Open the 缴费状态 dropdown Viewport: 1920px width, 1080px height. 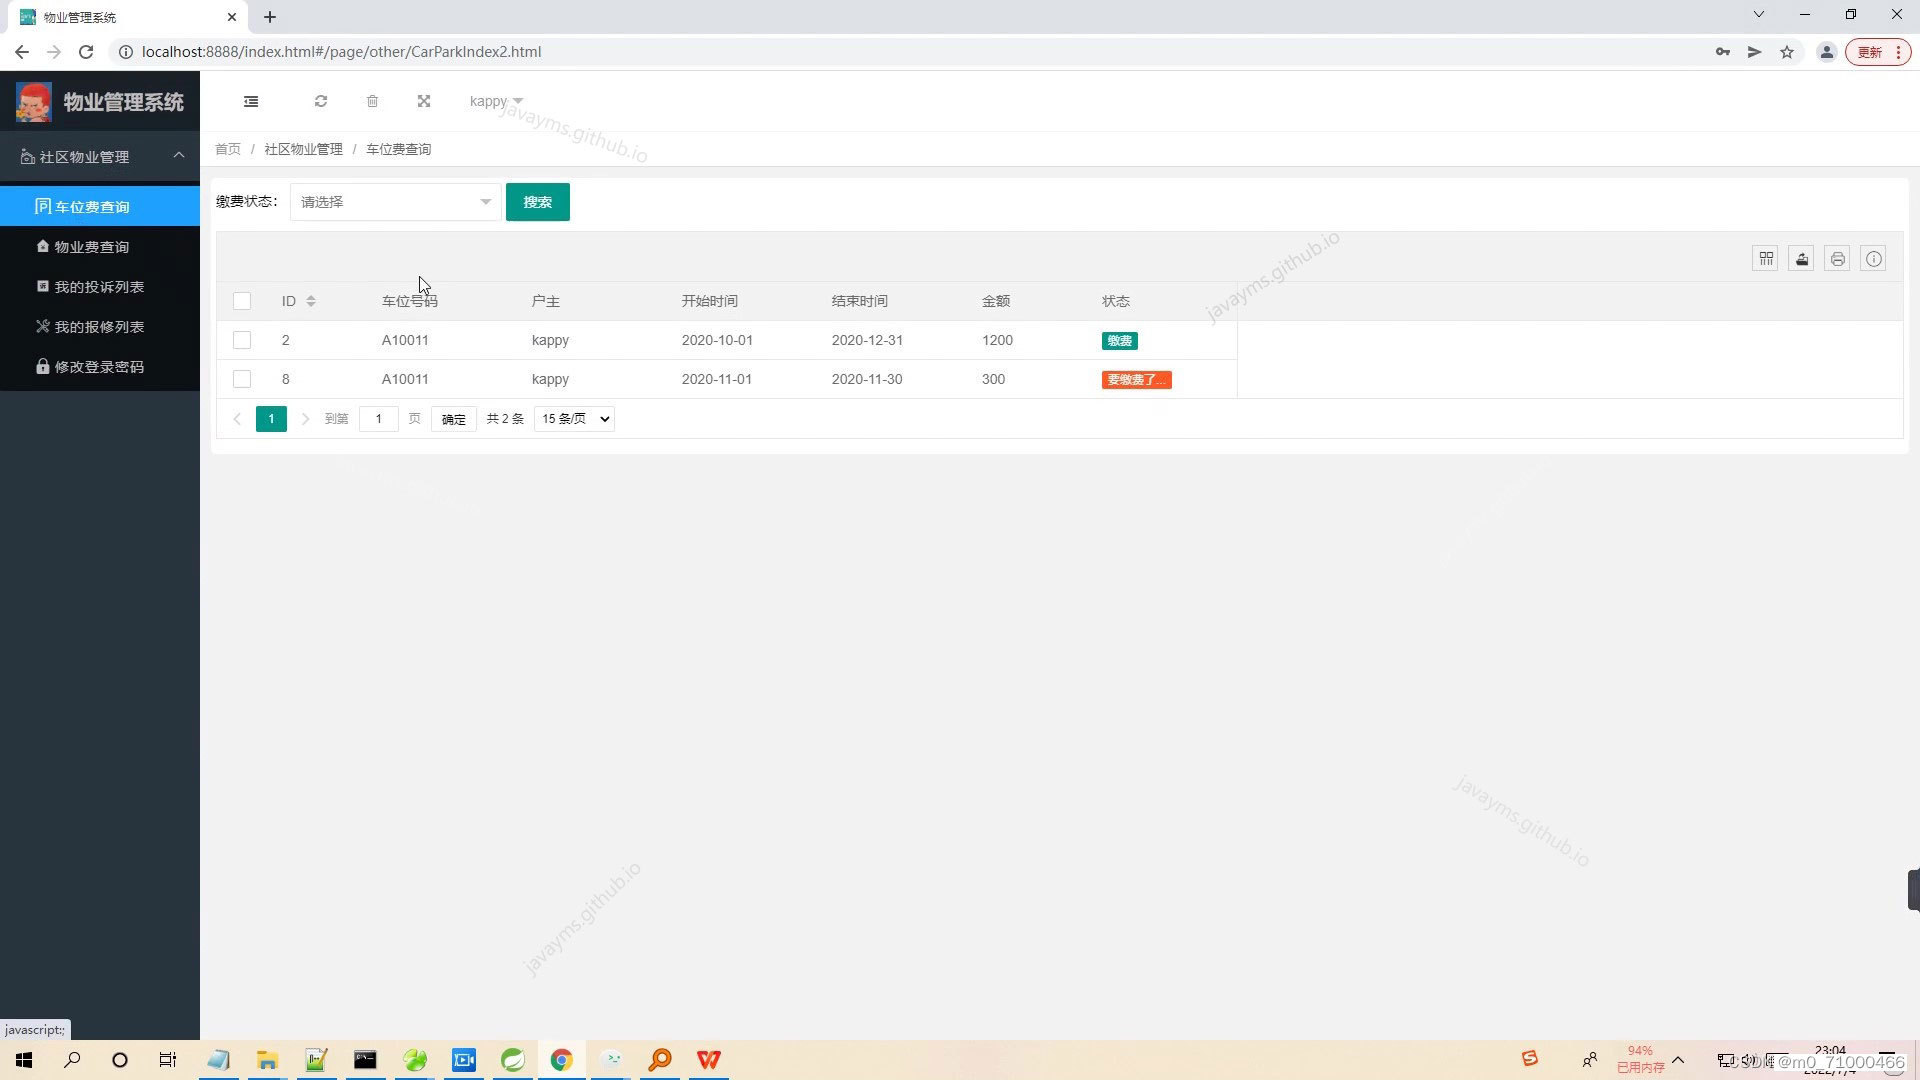tap(395, 202)
